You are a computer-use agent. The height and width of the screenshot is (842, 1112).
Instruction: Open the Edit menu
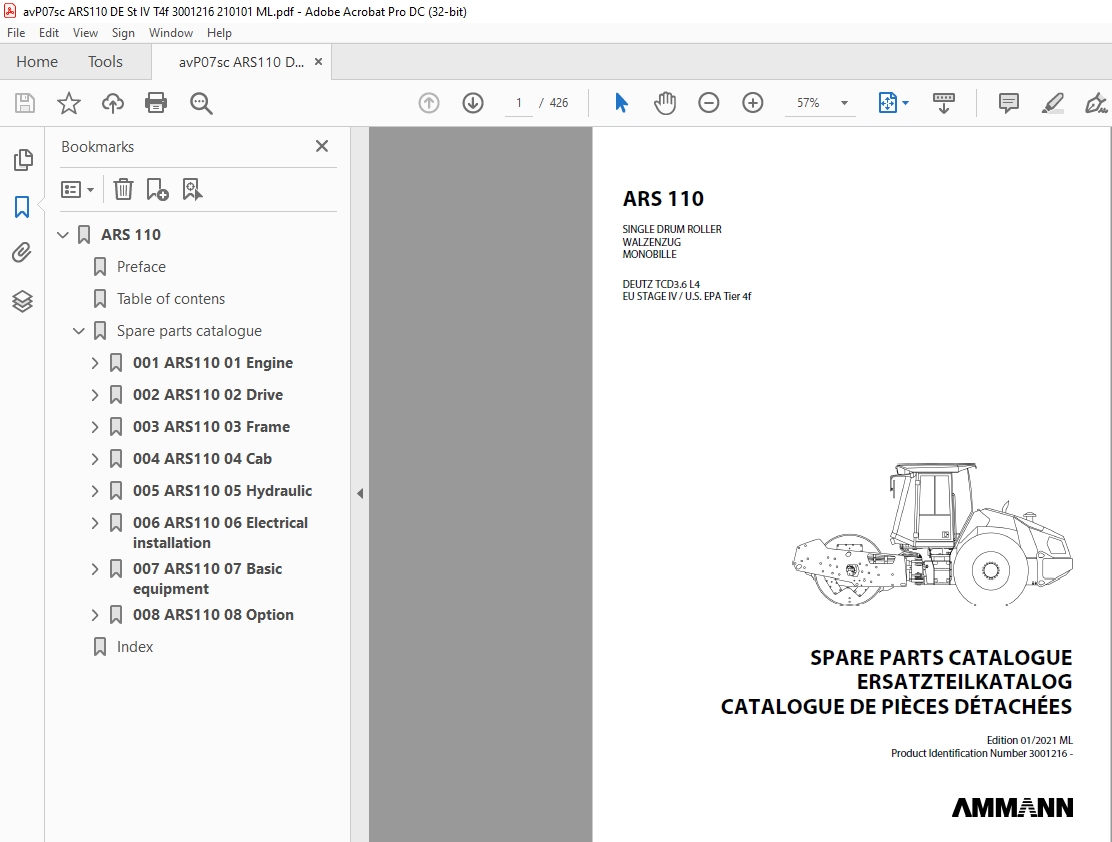49,33
